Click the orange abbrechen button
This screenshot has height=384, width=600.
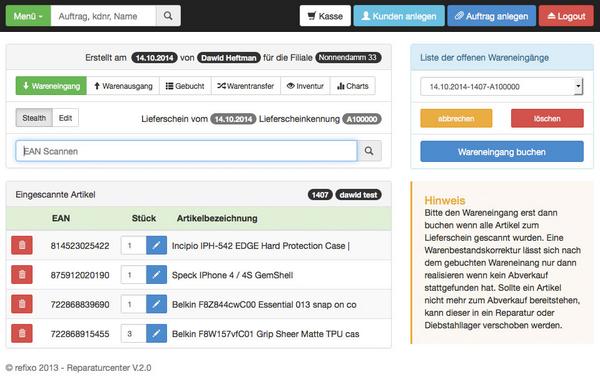click(x=456, y=118)
